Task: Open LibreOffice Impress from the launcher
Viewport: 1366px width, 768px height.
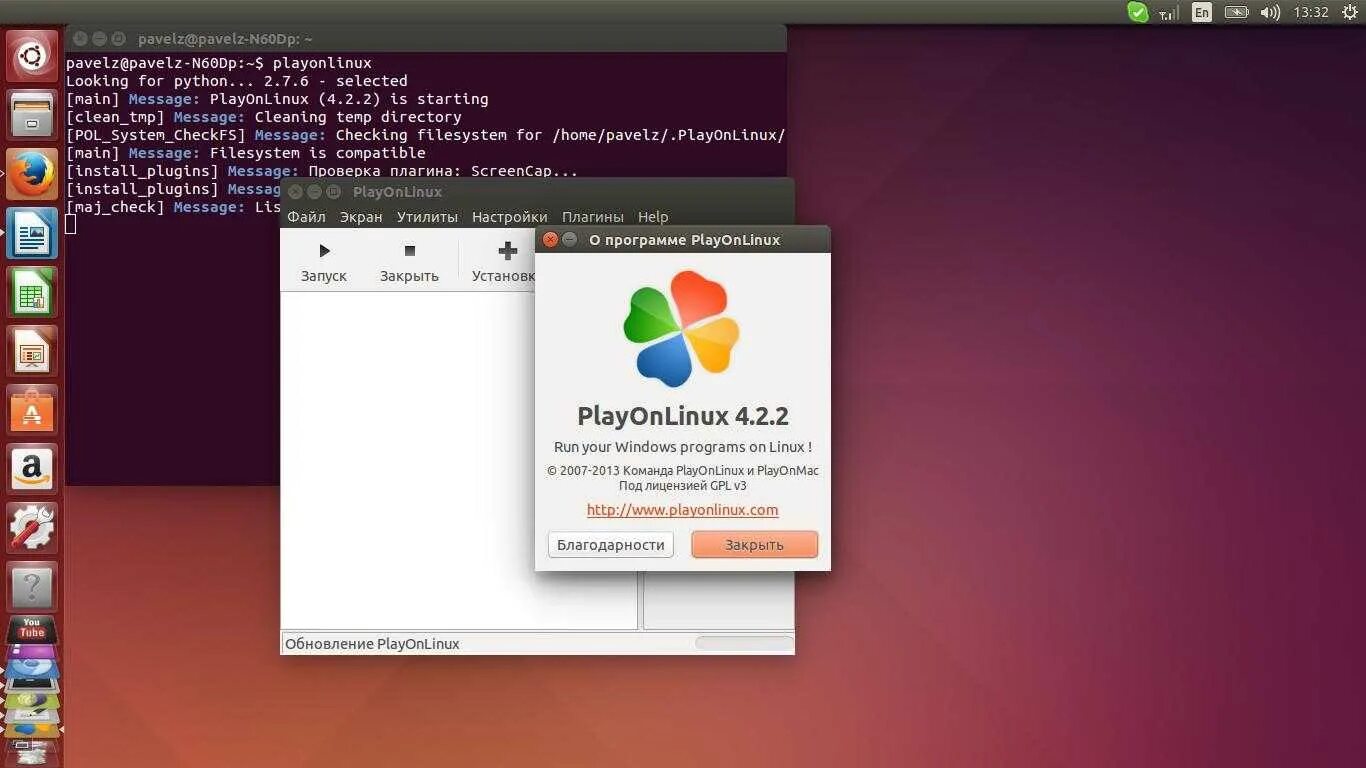Action: (32, 351)
